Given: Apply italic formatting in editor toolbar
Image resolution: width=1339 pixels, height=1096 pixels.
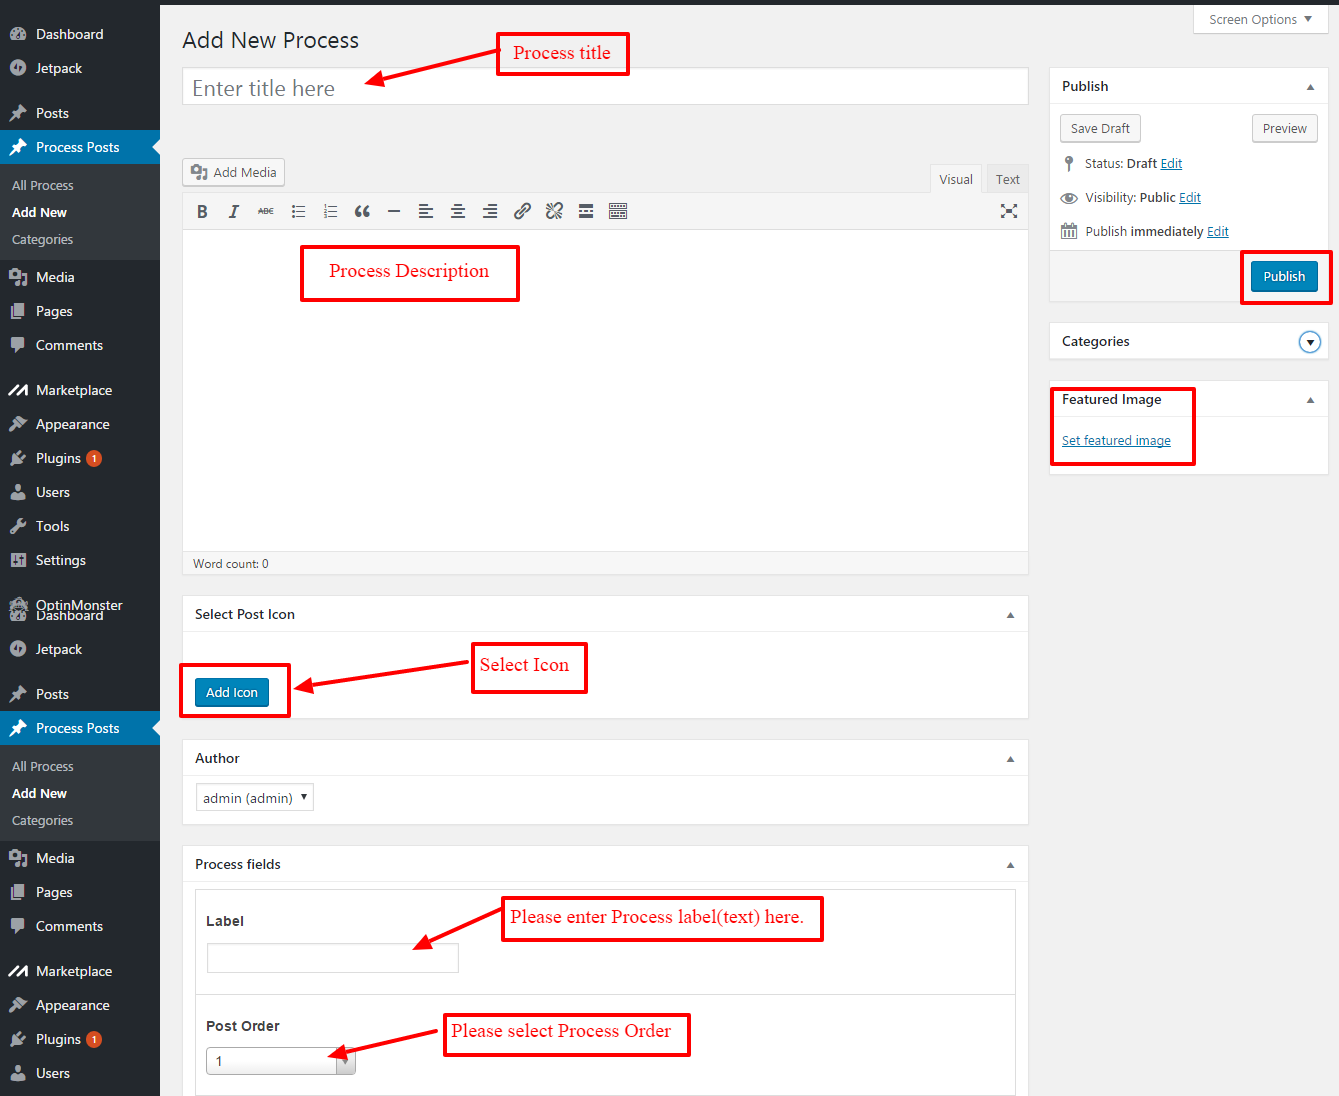Looking at the screenshot, I should [x=234, y=211].
